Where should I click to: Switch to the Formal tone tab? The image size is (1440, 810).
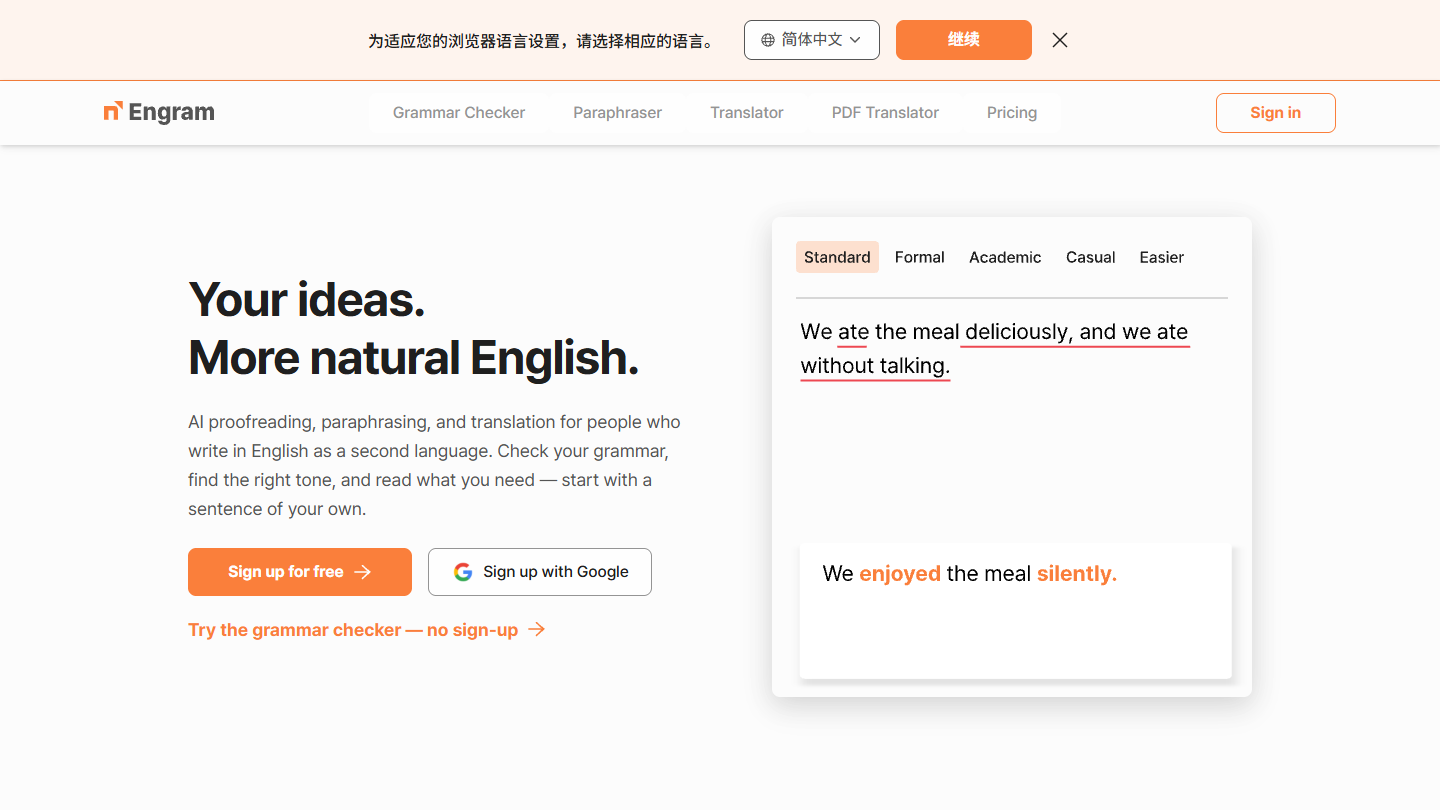[920, 257]
